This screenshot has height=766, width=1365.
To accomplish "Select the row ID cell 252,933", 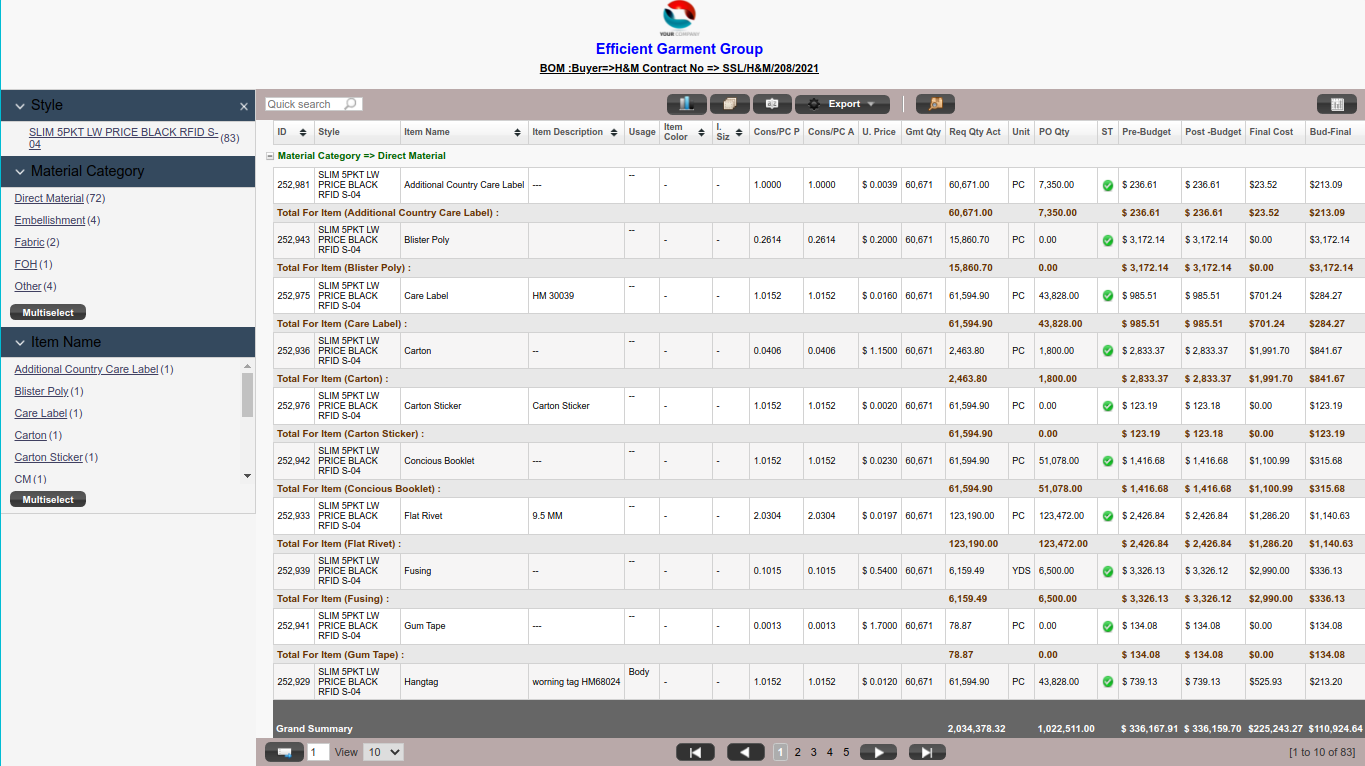I will 294,516.
